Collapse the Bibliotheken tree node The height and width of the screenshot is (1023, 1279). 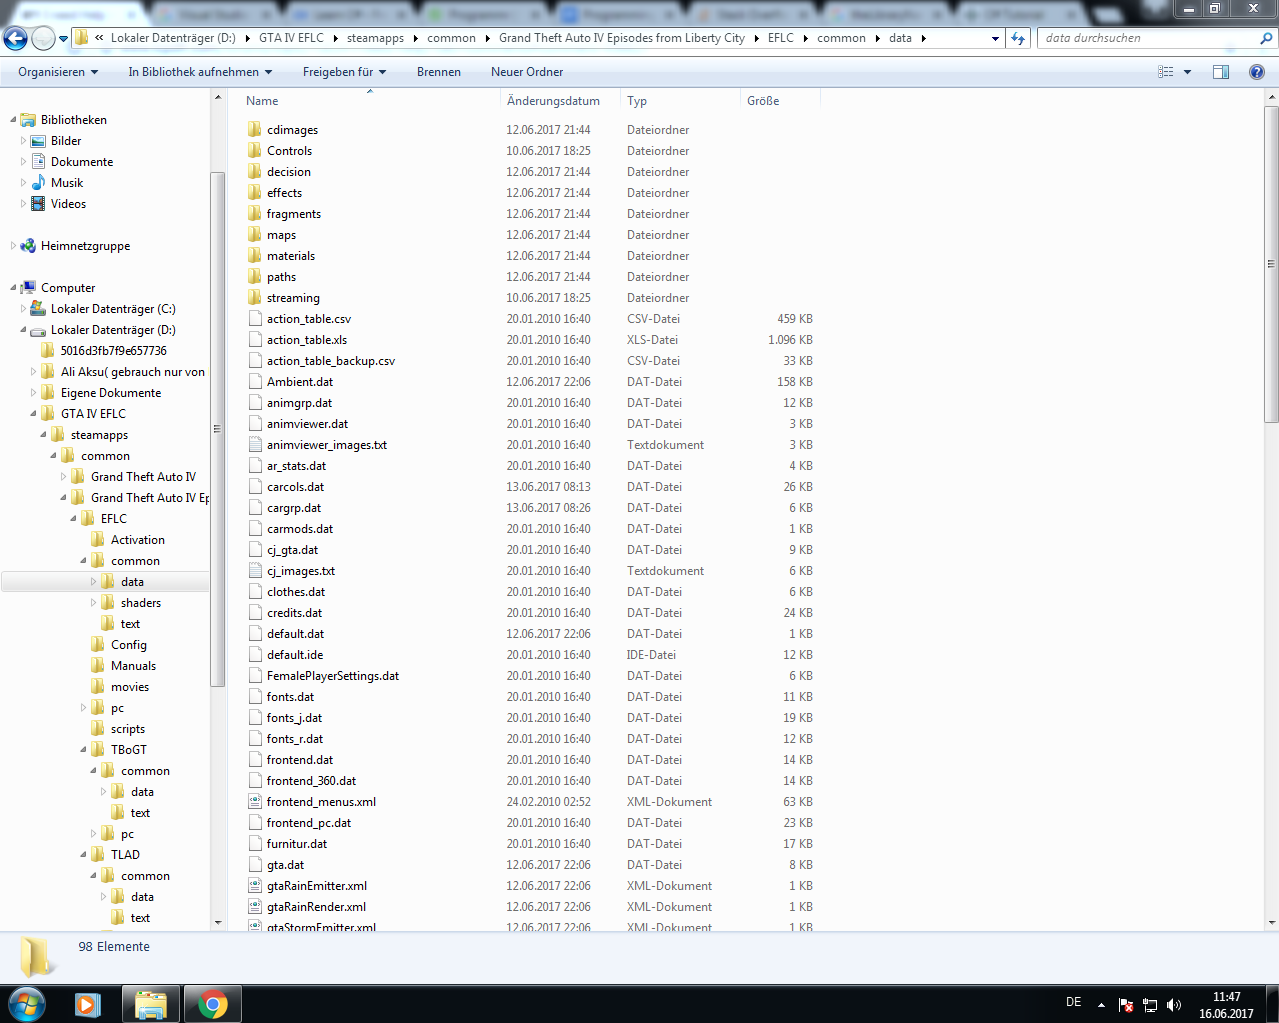point(13,119)
